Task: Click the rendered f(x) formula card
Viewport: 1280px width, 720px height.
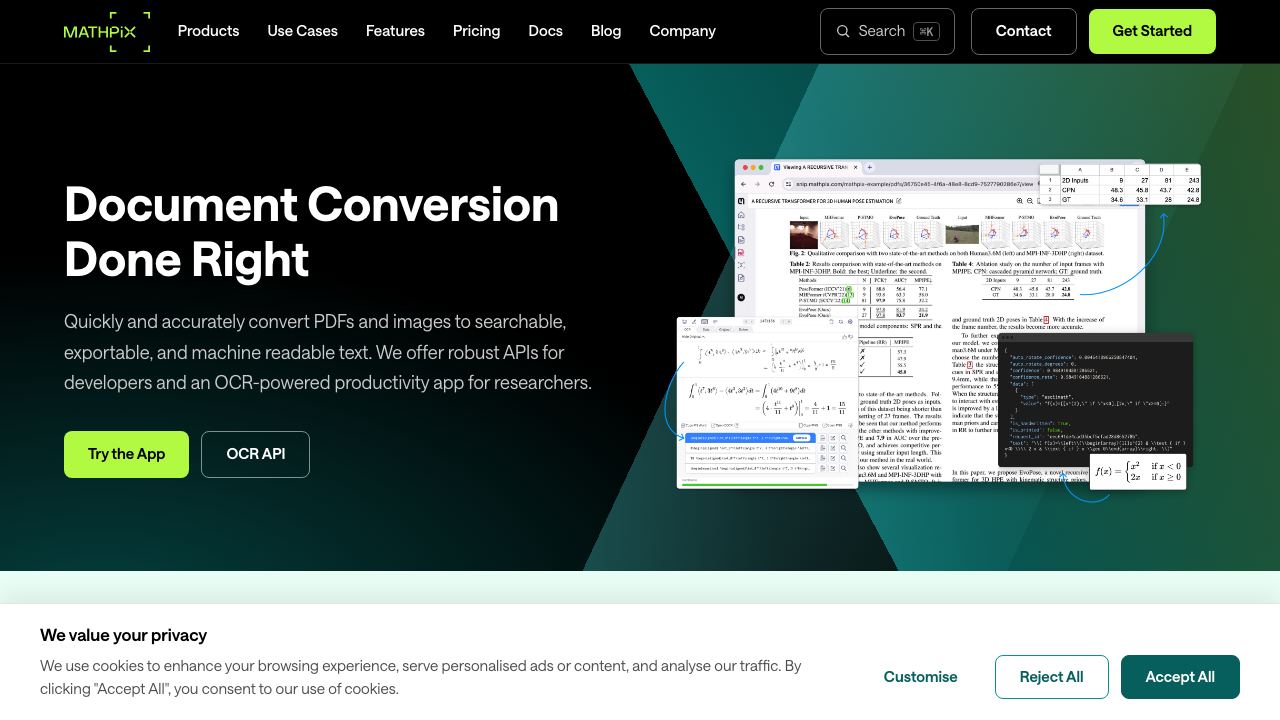Action: 1137,470
